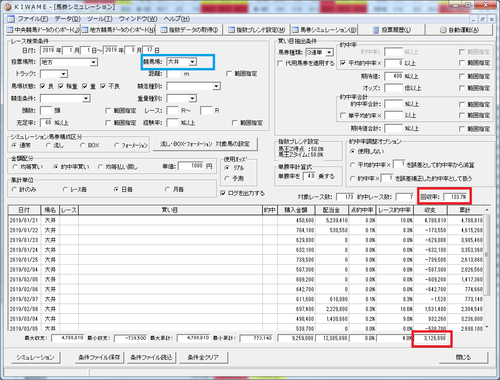Open the ヘルプ menu
The width and height of the screenshot is (500, 380).
177,19
